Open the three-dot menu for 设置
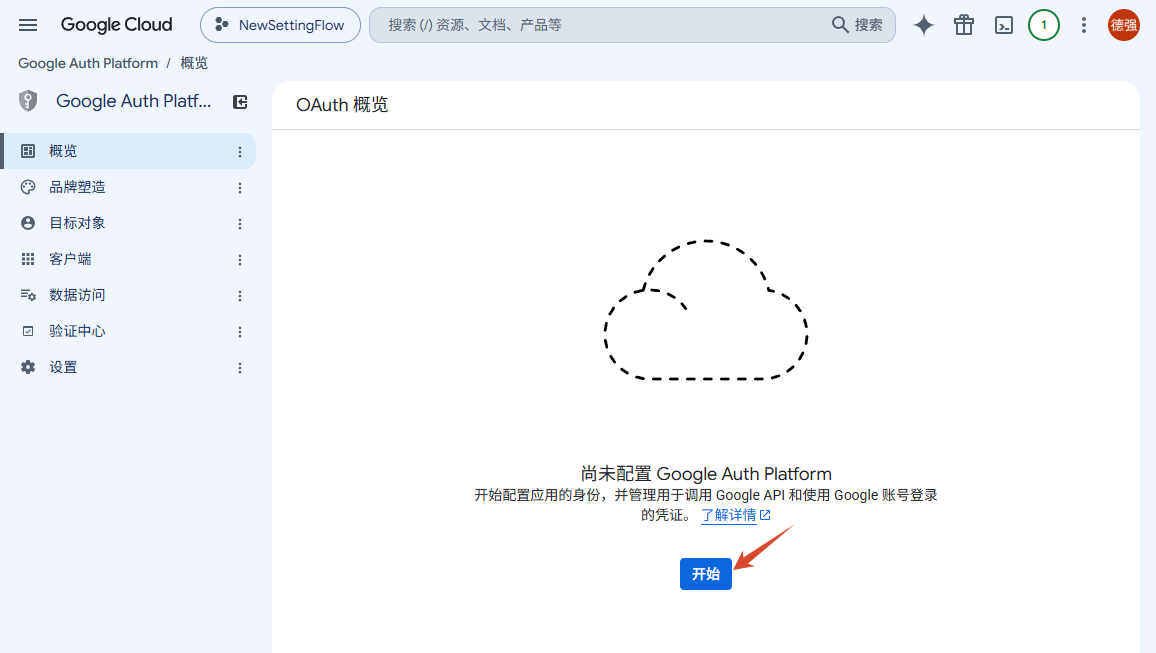 [x=240, y=369]
